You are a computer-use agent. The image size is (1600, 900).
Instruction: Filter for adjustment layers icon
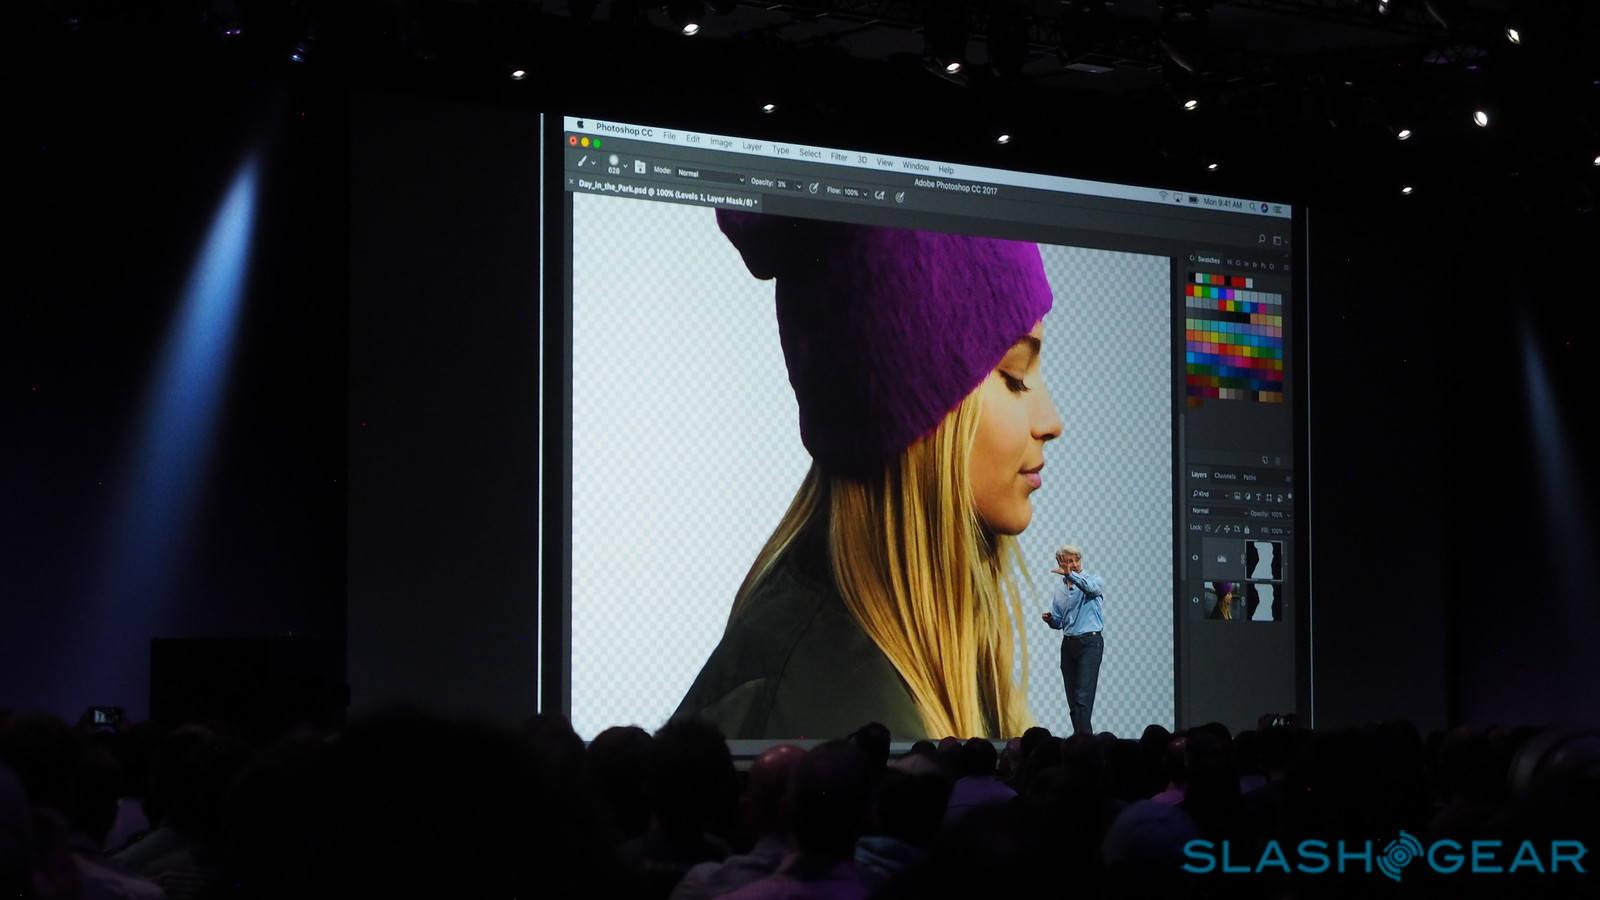[x=1247, y=496]
